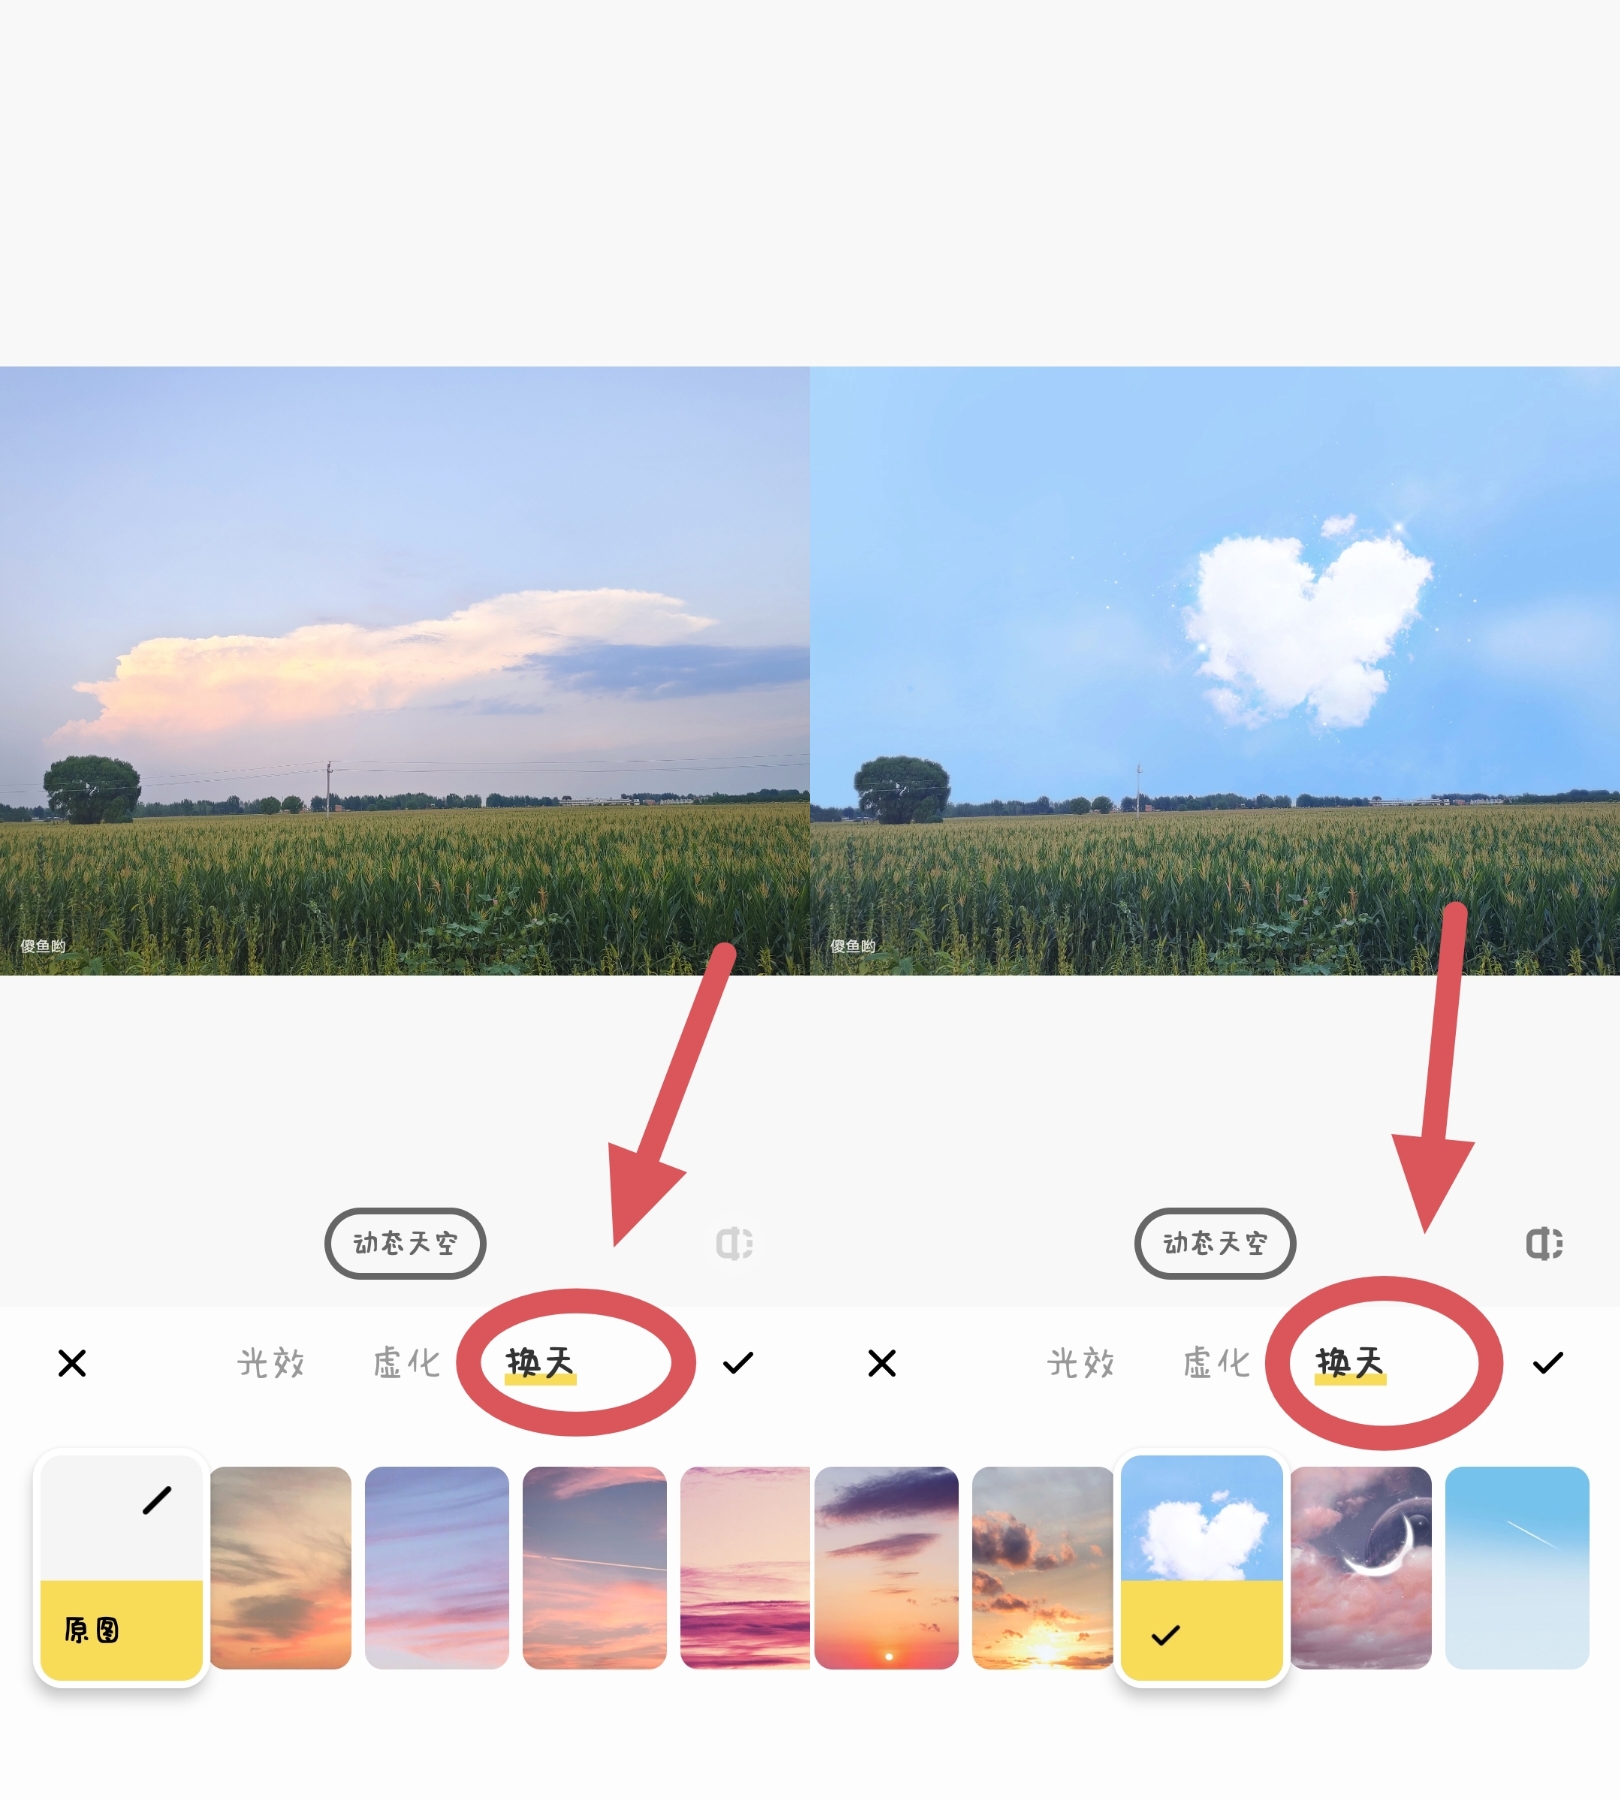Viewport: 1620px width, 1800px height.
Task: Select the 换天 tab in left panel
Action: 540,1363
